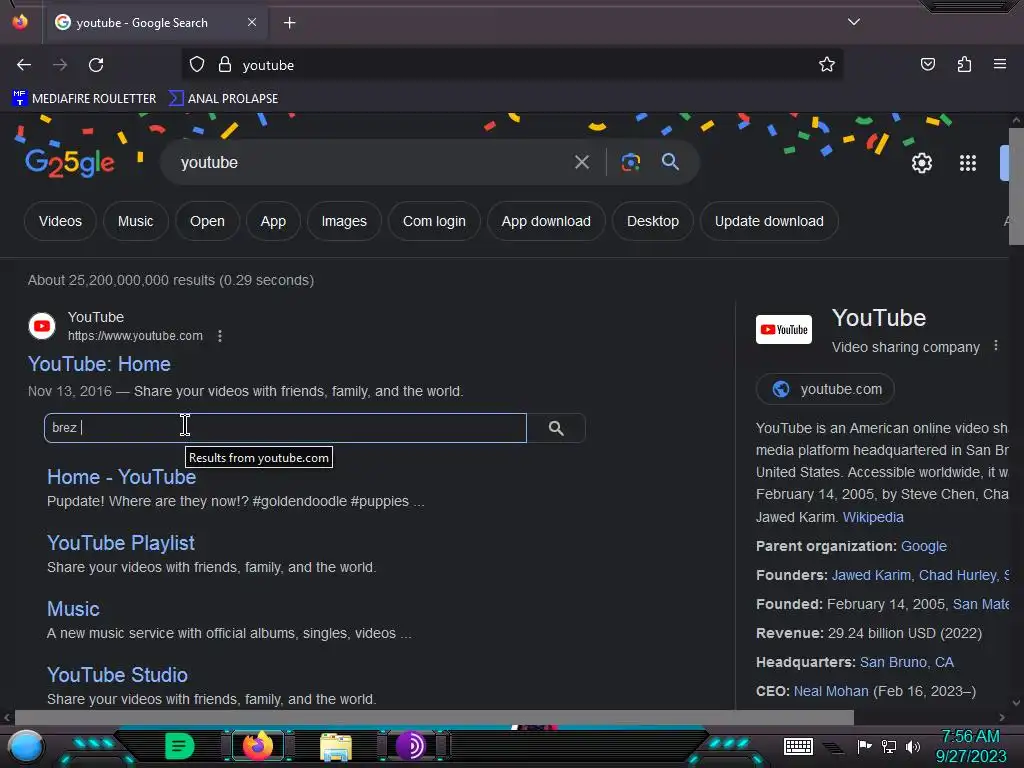The width and height of the screenshot is (1024, 768).
Task: Reload the page with the refresh icon
Action: (96, 65)
